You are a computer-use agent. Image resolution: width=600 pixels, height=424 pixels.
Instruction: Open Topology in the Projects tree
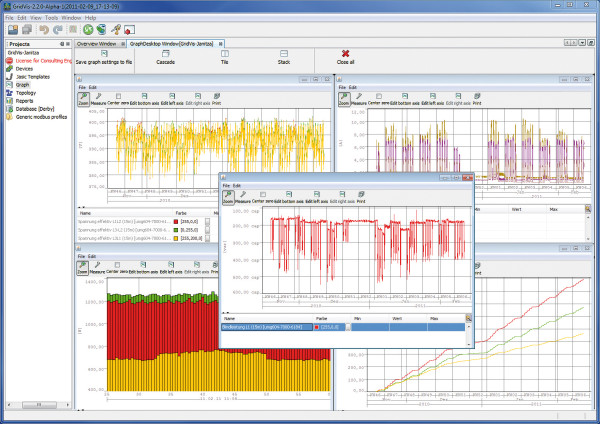pos(25,94)
